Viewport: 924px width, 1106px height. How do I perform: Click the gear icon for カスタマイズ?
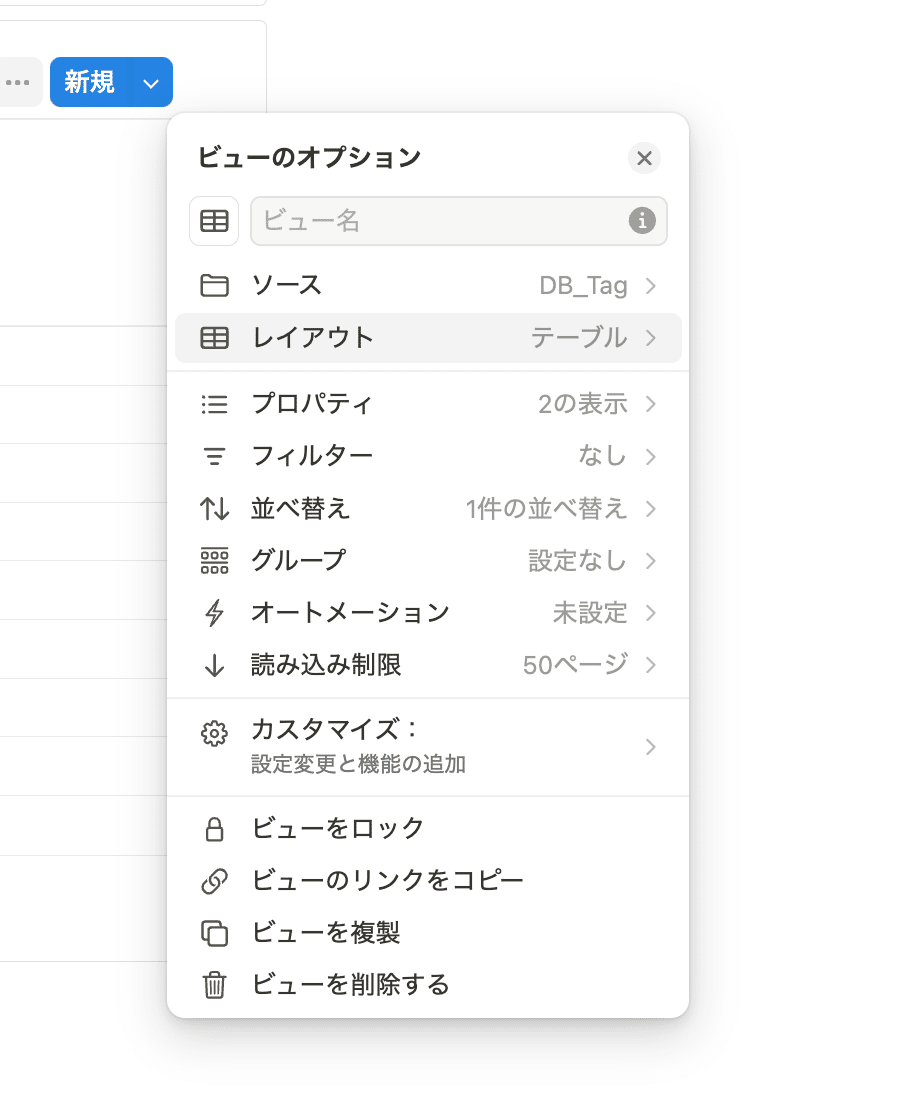[x=214, y=734]
